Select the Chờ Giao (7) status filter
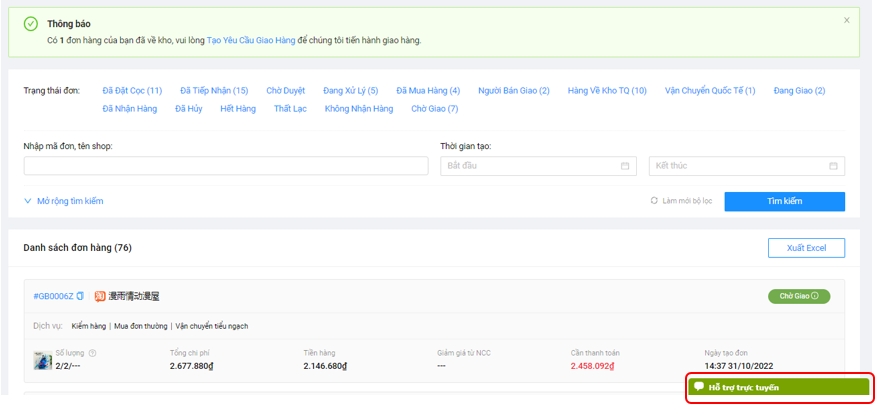 point(434,109)
